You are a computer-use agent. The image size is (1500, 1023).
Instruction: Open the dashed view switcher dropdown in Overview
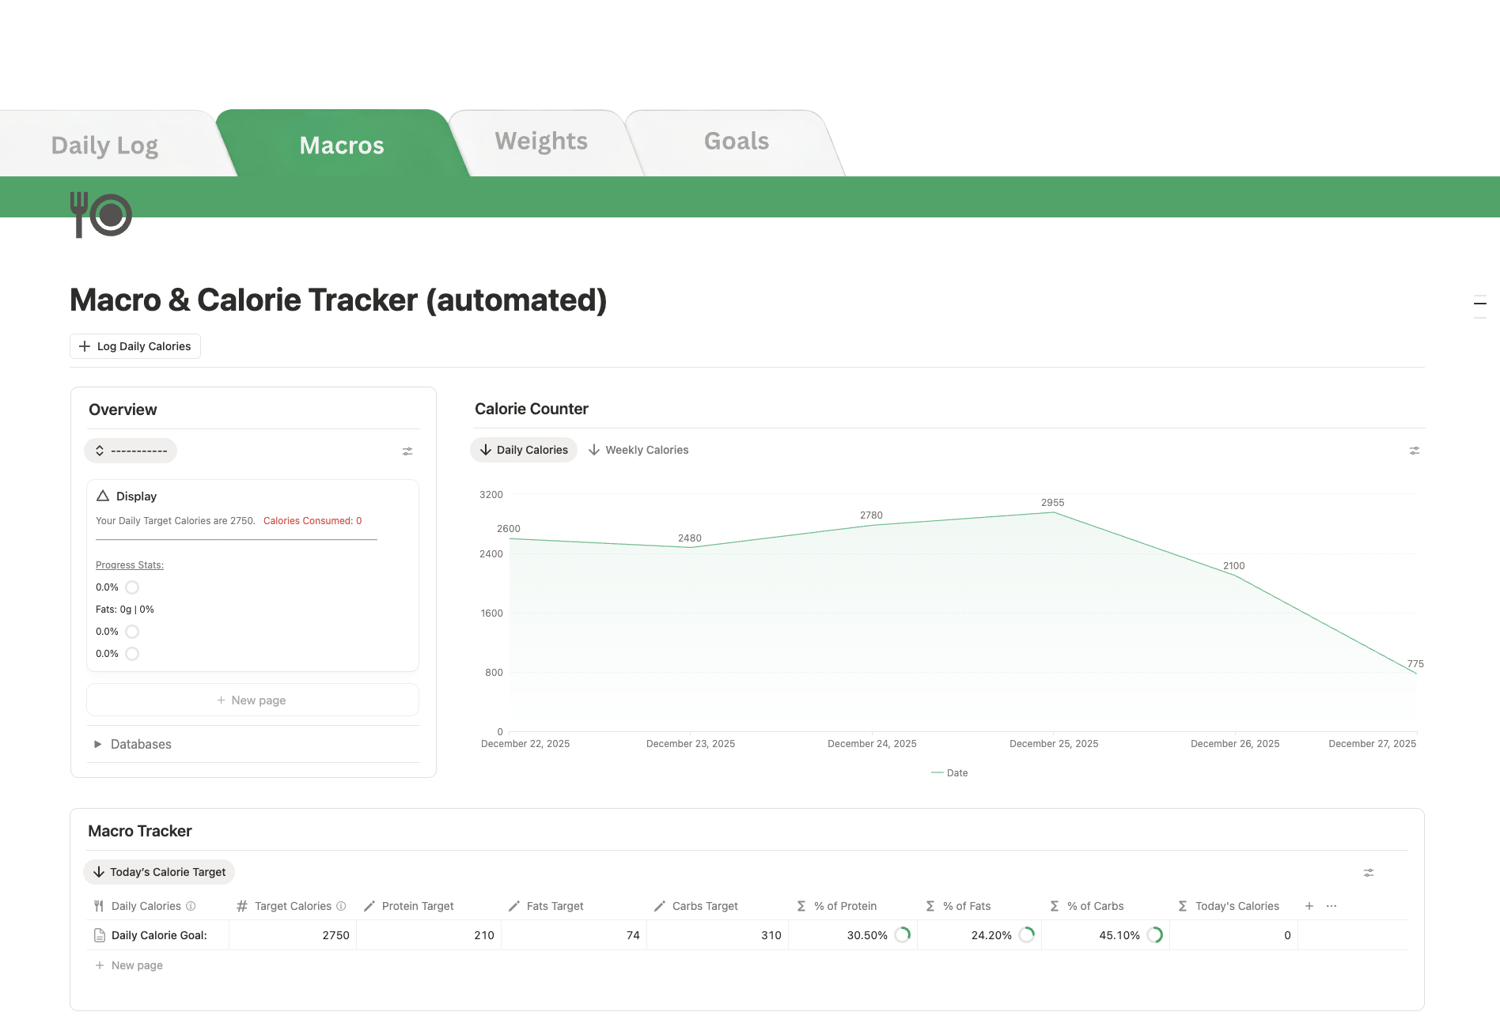coord(131,451)
